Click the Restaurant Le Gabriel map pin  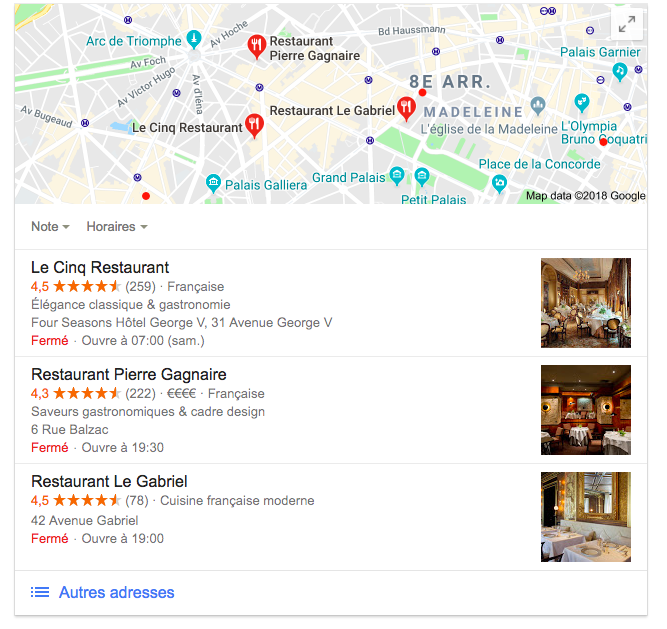point(406,108)
